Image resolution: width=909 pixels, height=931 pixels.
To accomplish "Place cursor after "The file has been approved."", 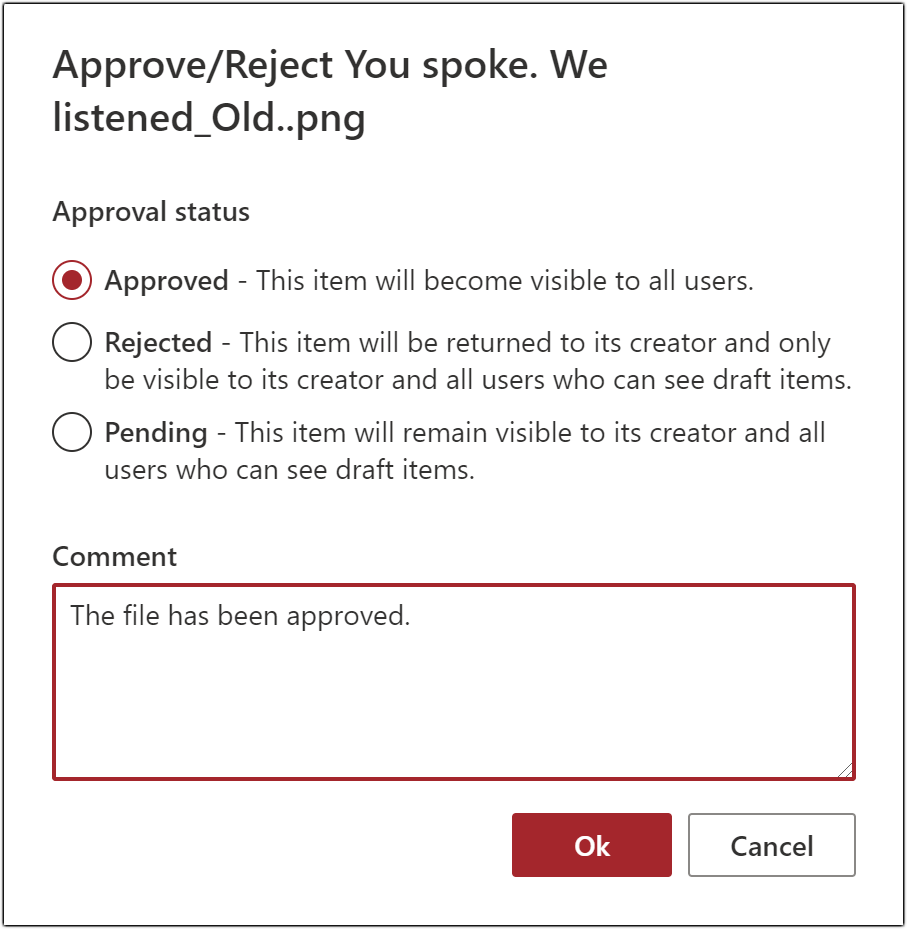I will 412,616.
